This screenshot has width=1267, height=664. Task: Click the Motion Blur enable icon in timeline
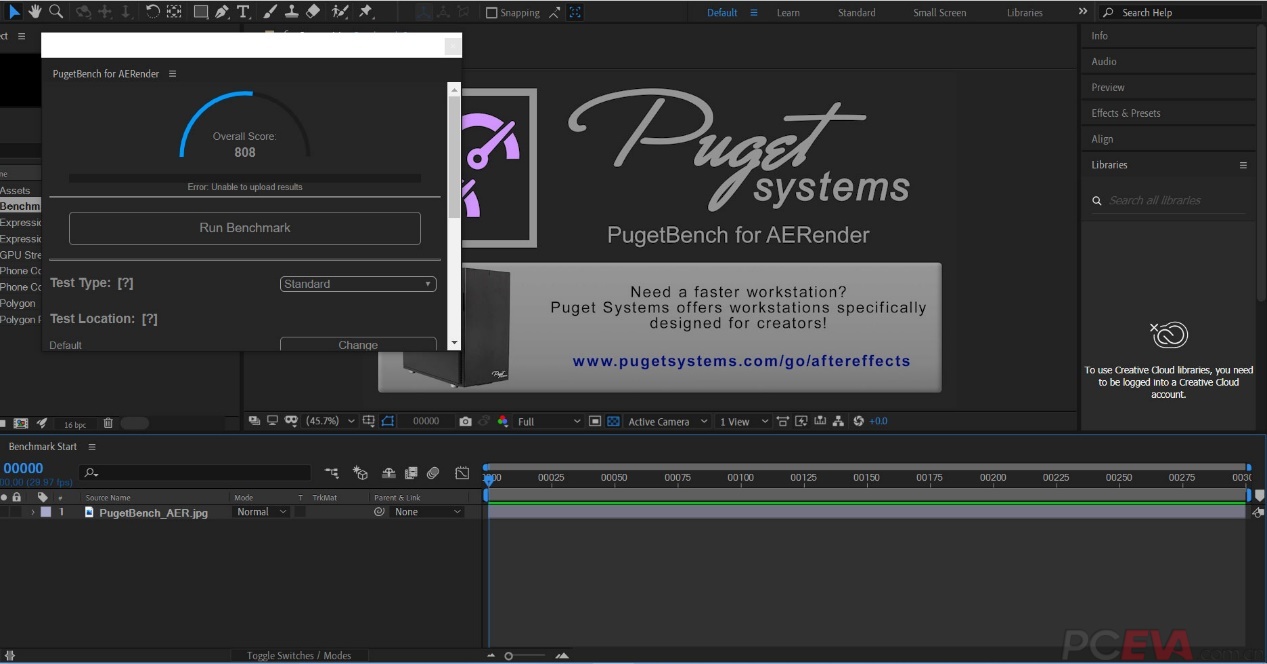pos(433,473)
